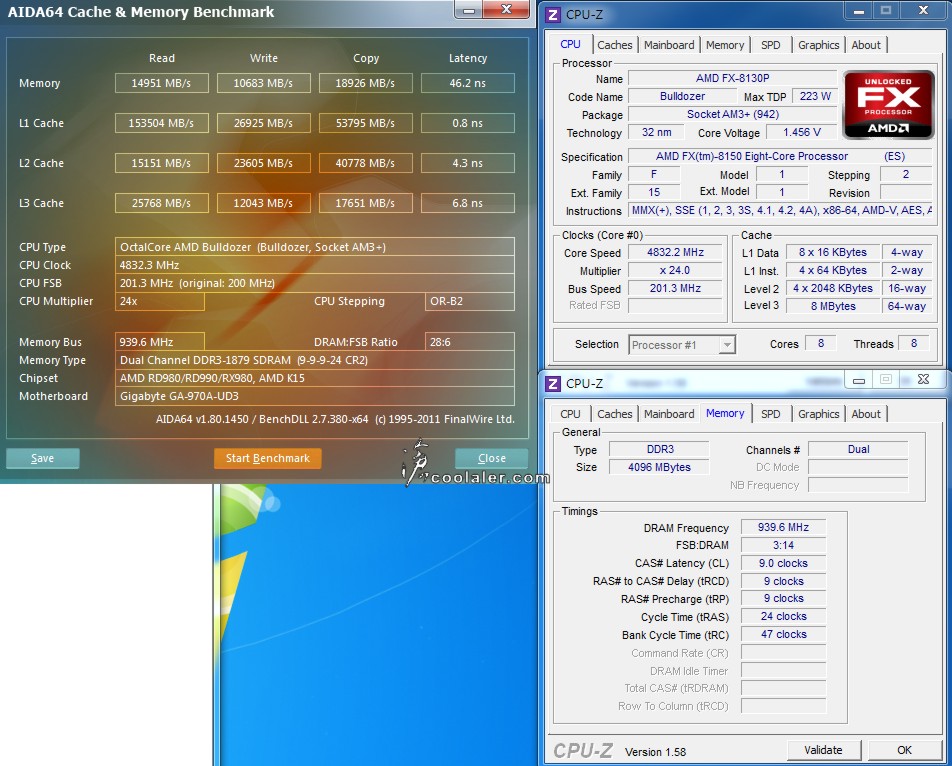Click the AIDA64 Close button at the bottom
Image resolution: width=952 pixels, height=766 pixels.
click(491, 458)
